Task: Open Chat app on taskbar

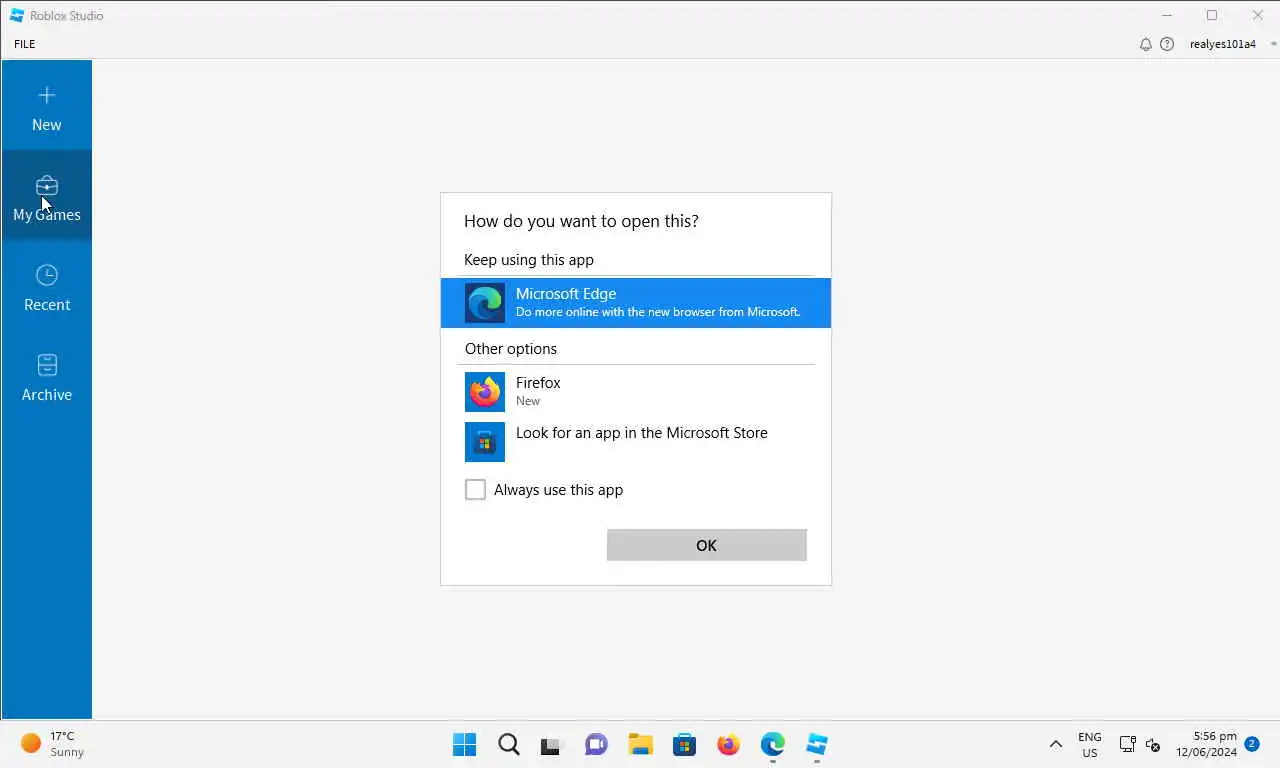Action: pyautogui.click(x=597, y=745)
